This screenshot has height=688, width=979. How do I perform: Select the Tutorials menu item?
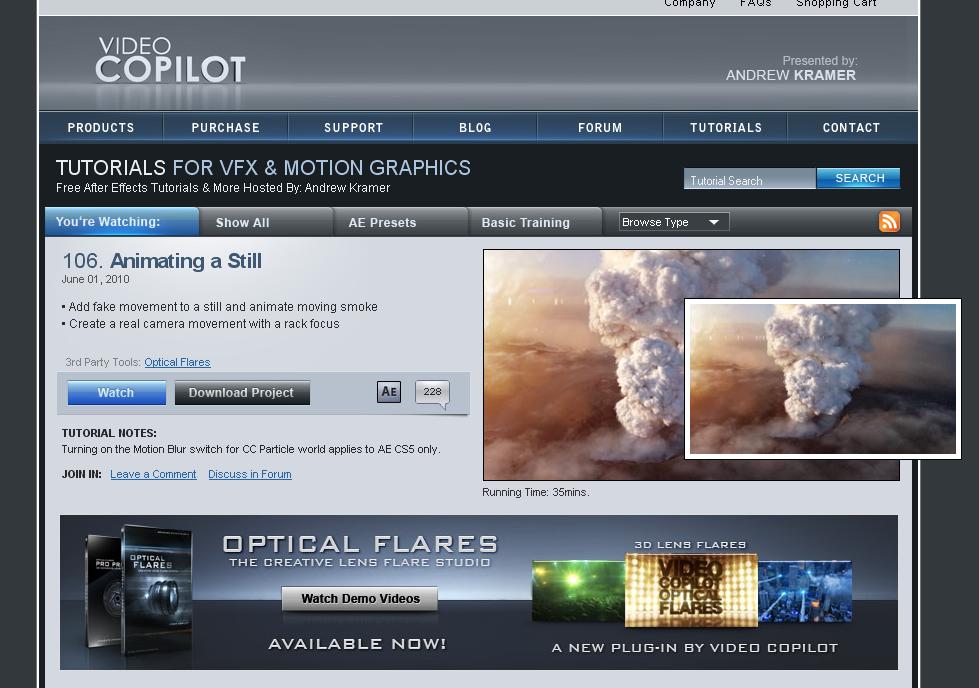coord(726,127)
